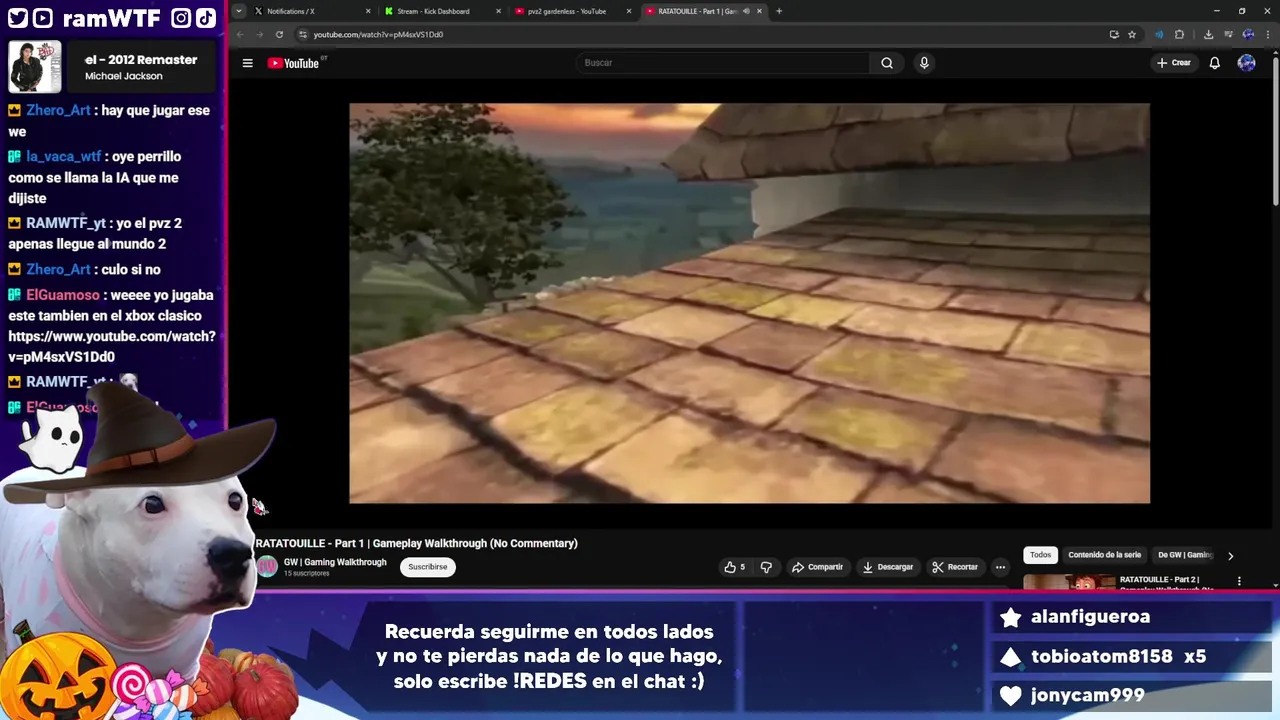Reload the page in the browser

pyautogui.click(x=279, y=34)
